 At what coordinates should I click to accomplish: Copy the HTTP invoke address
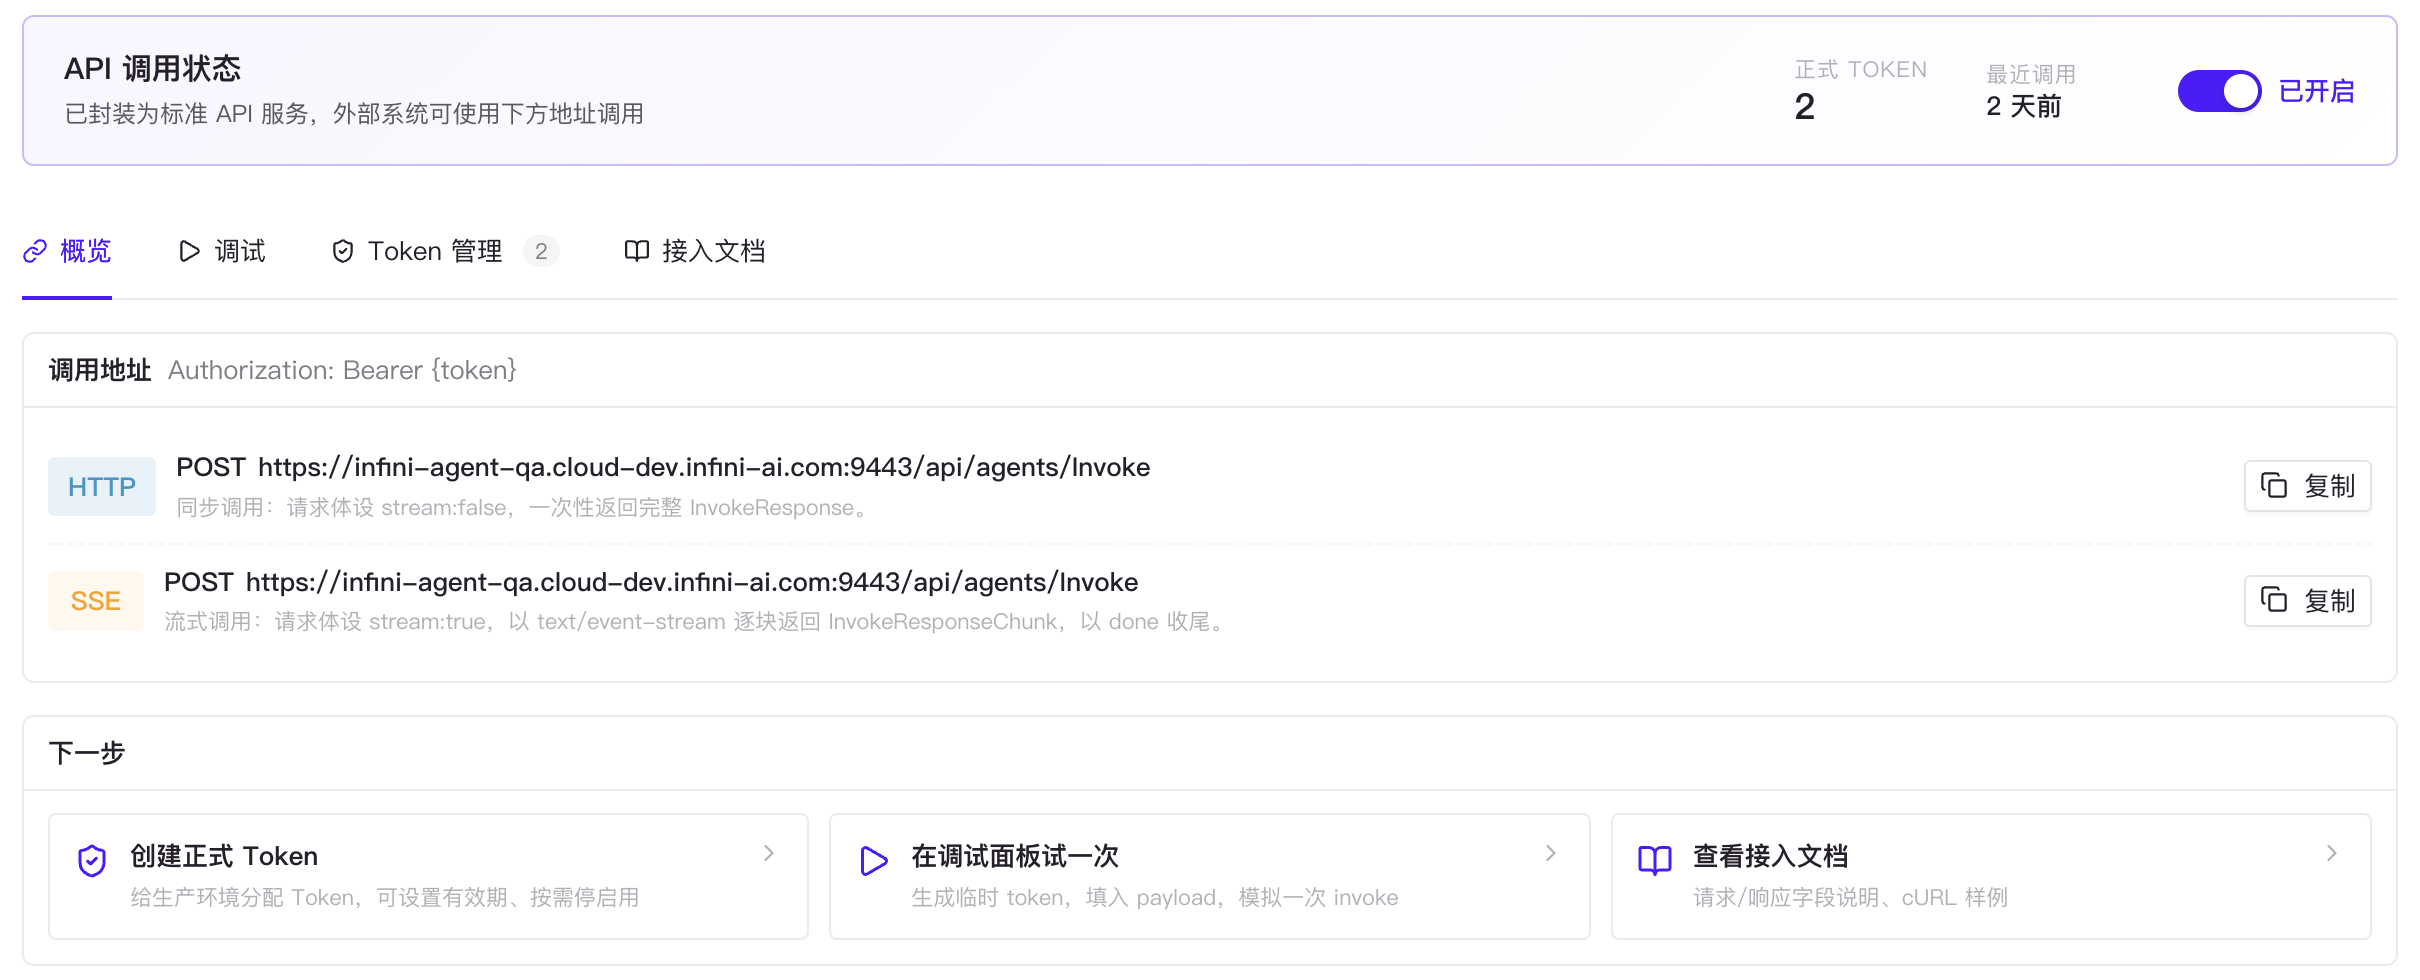[2307, 486]
